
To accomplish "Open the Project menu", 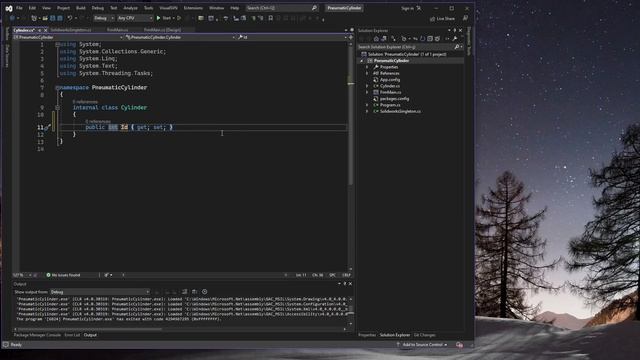I will click(x=63, y=8).
